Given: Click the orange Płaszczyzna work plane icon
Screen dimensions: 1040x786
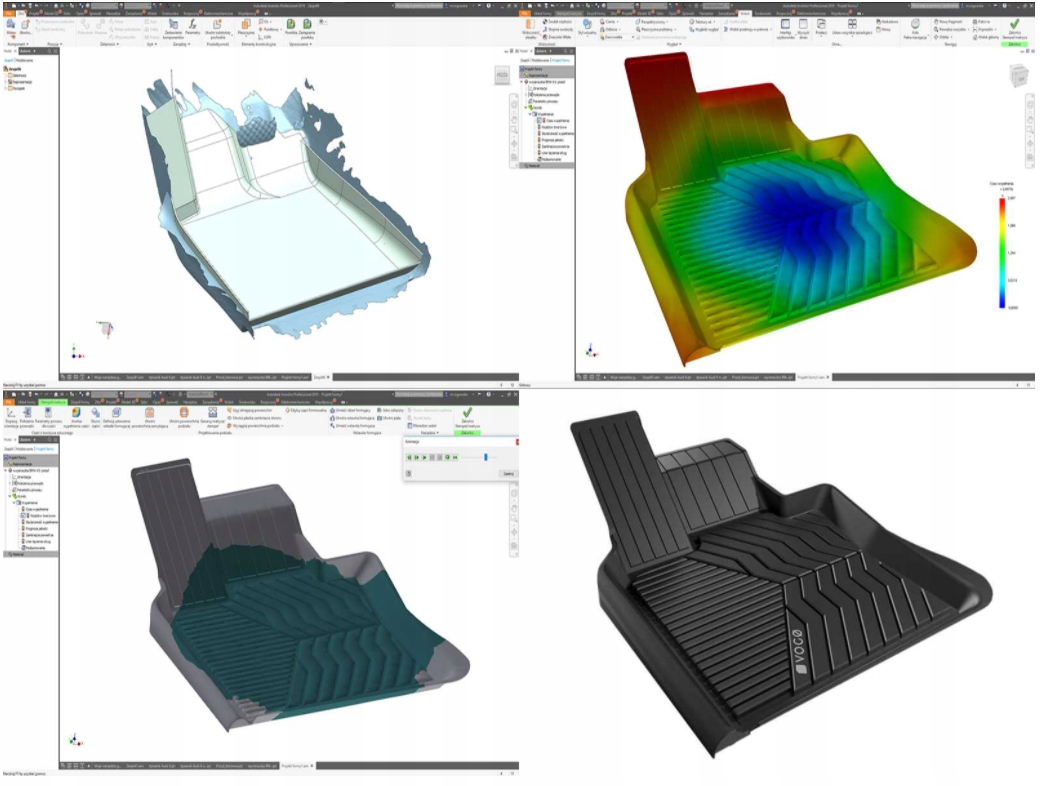Looking at the screenshot, I should (245, 24).
